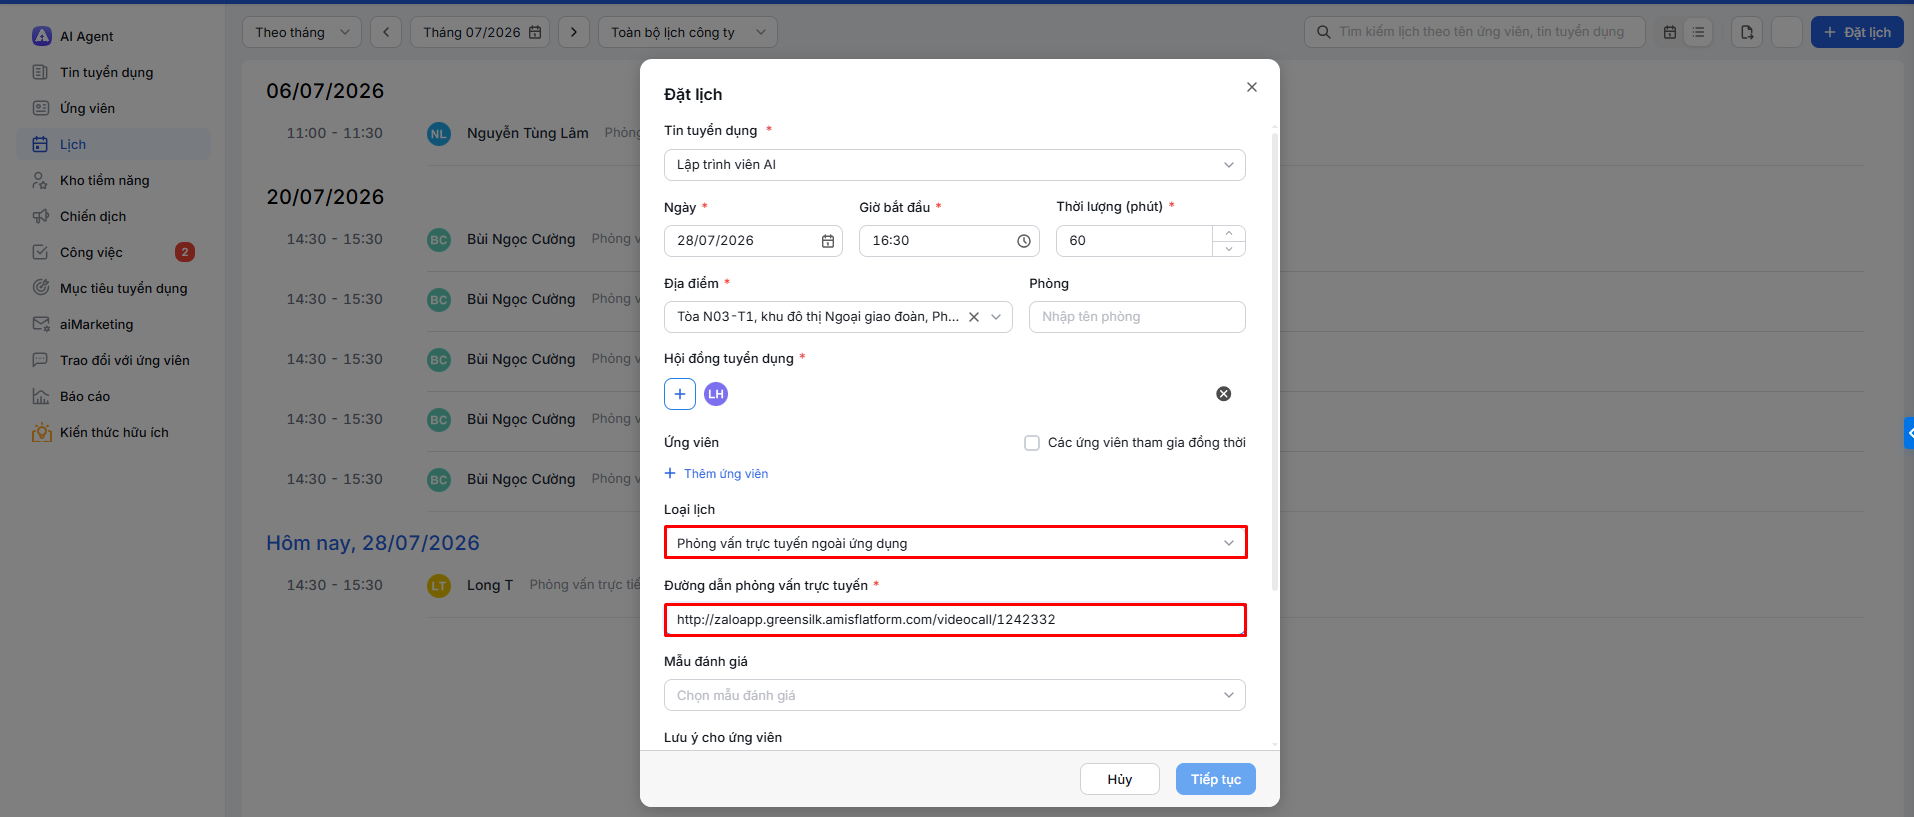
Task: Go to Chiến dịch in sidebar
Action: (x=93, y=216)
